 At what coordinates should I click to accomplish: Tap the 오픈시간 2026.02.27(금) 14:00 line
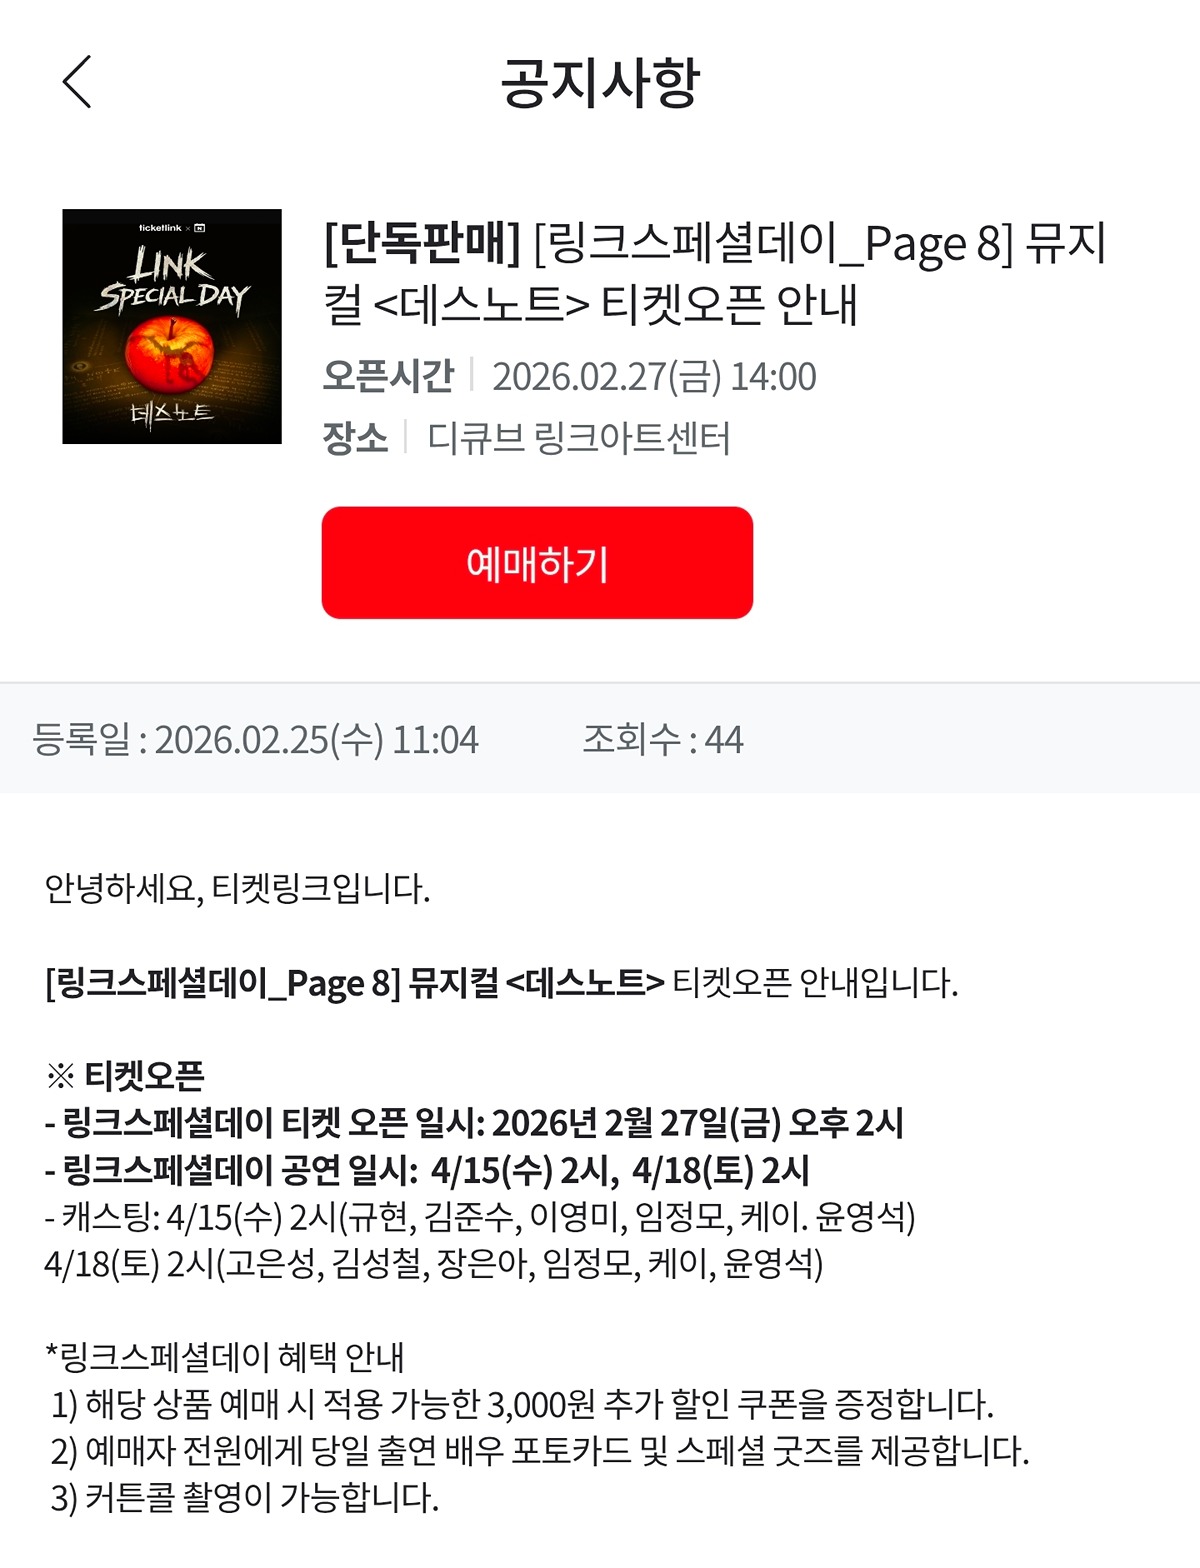click(x=569, y=377)
